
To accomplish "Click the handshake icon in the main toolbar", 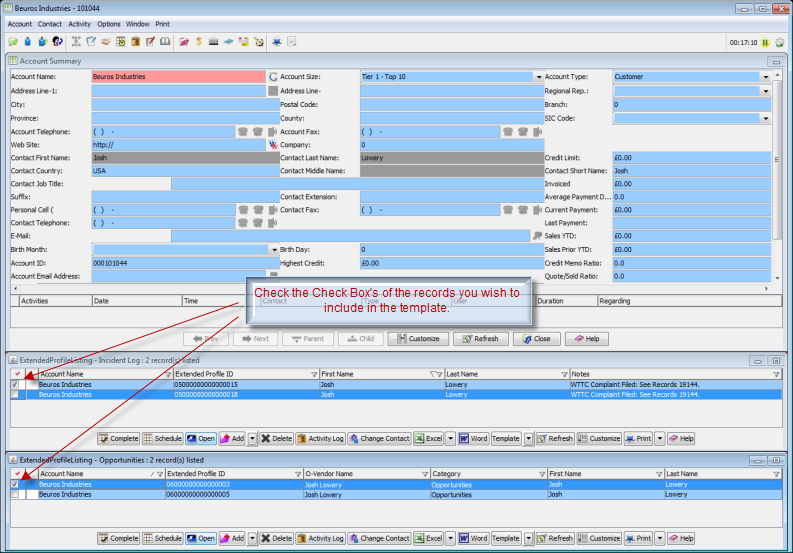I will (x=106, y=42).
